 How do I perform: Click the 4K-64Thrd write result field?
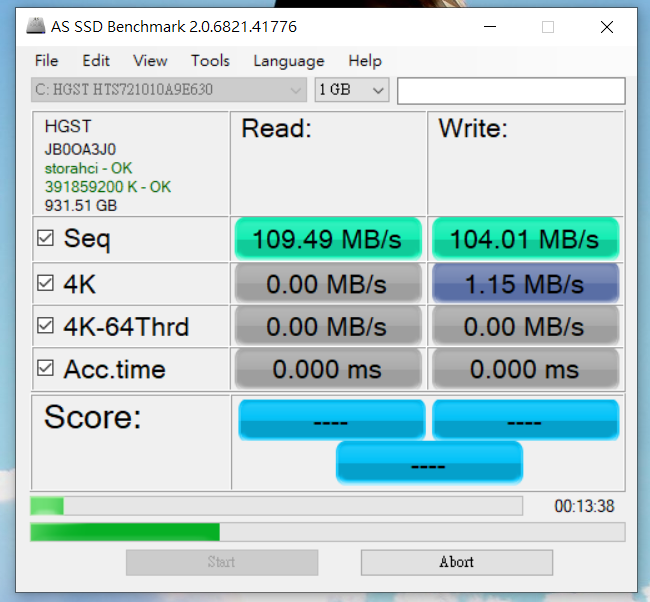525,326
